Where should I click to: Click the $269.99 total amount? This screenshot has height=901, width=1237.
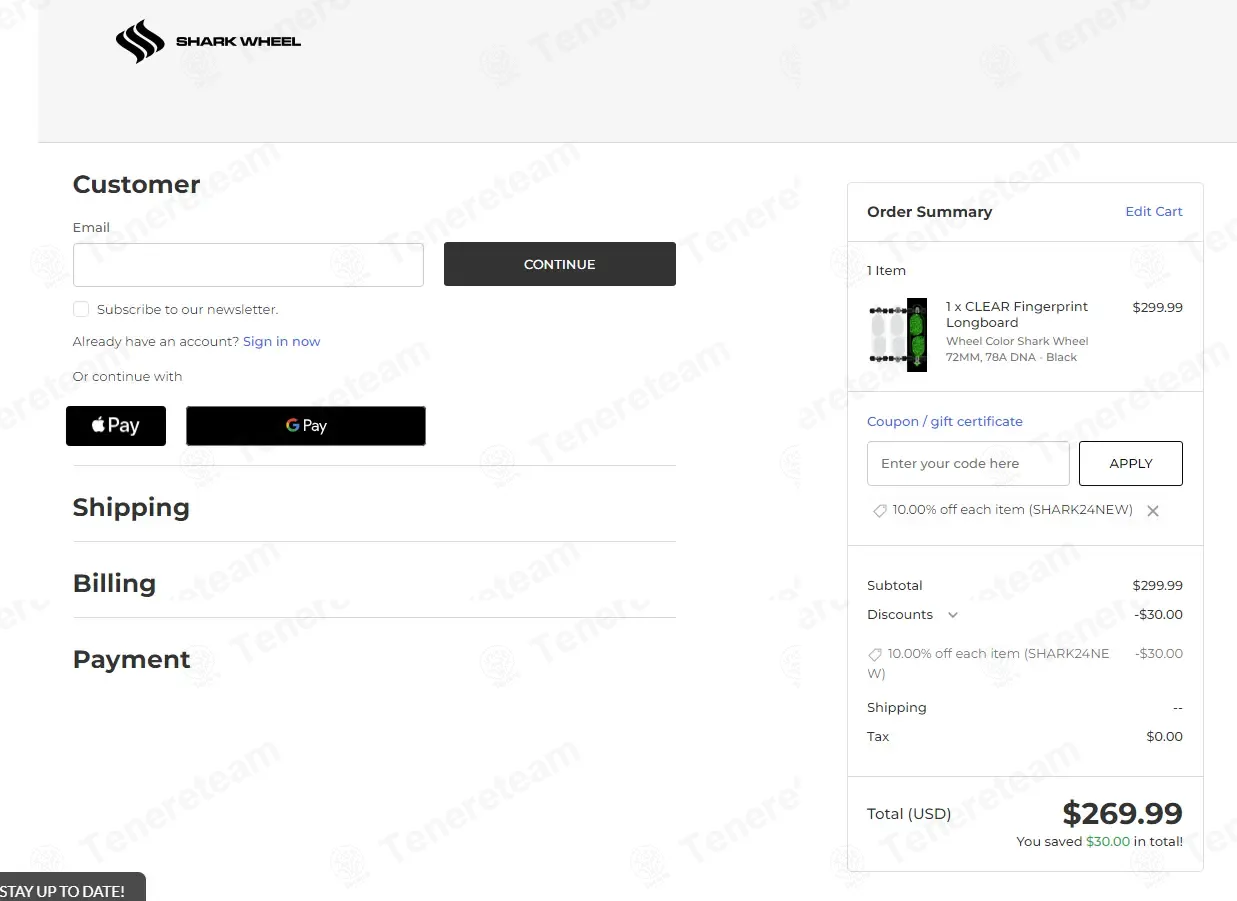[x=1122, y=813]
